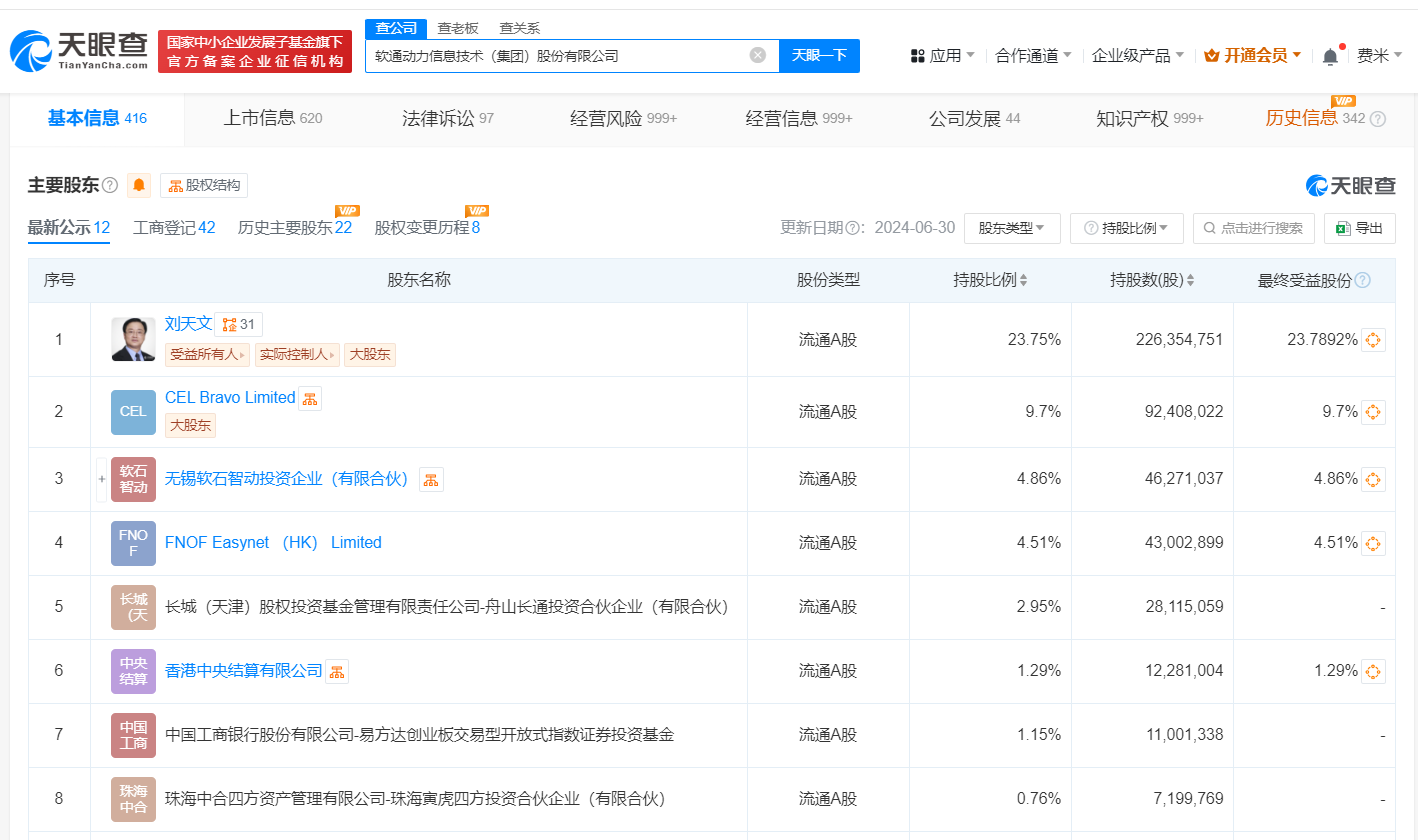Open 无锡软石智动's equity structure icon
The image size is (1418, 840).
pyautogui.click(x=431, y=479)
